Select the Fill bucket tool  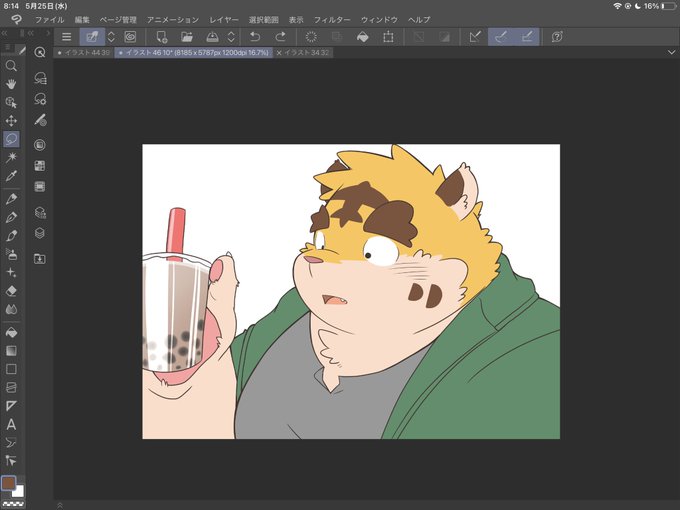[x=11, y=332]
